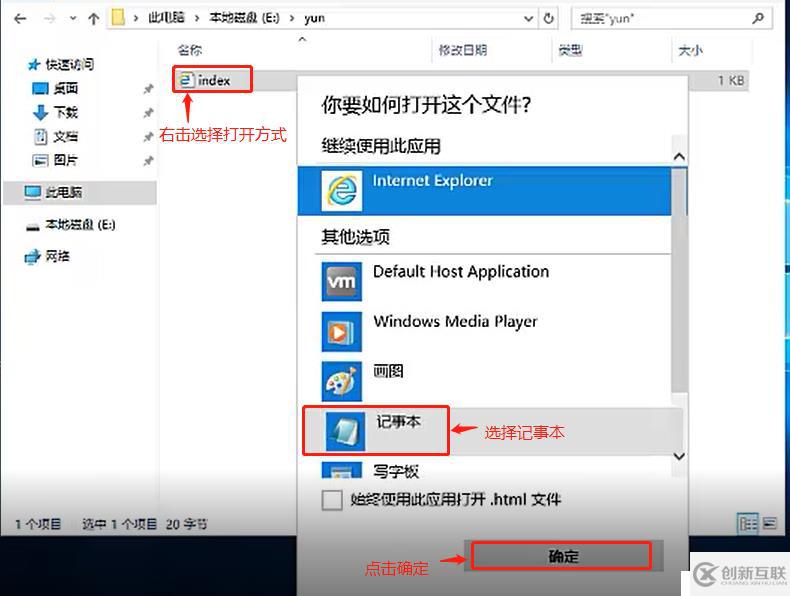Screen dimensions: 790x596
Task: Click the 记事本 notepad icon
Action: (345, 431)
